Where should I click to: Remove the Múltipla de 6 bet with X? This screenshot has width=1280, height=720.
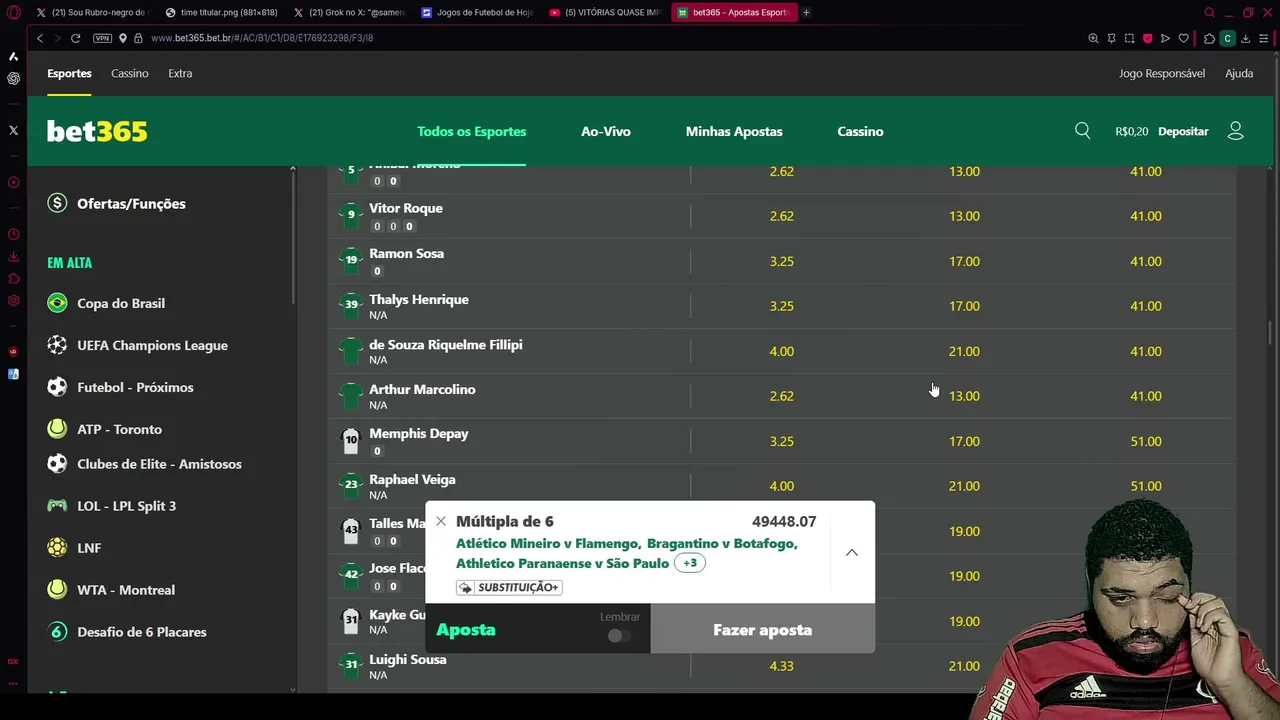[441, 521]
